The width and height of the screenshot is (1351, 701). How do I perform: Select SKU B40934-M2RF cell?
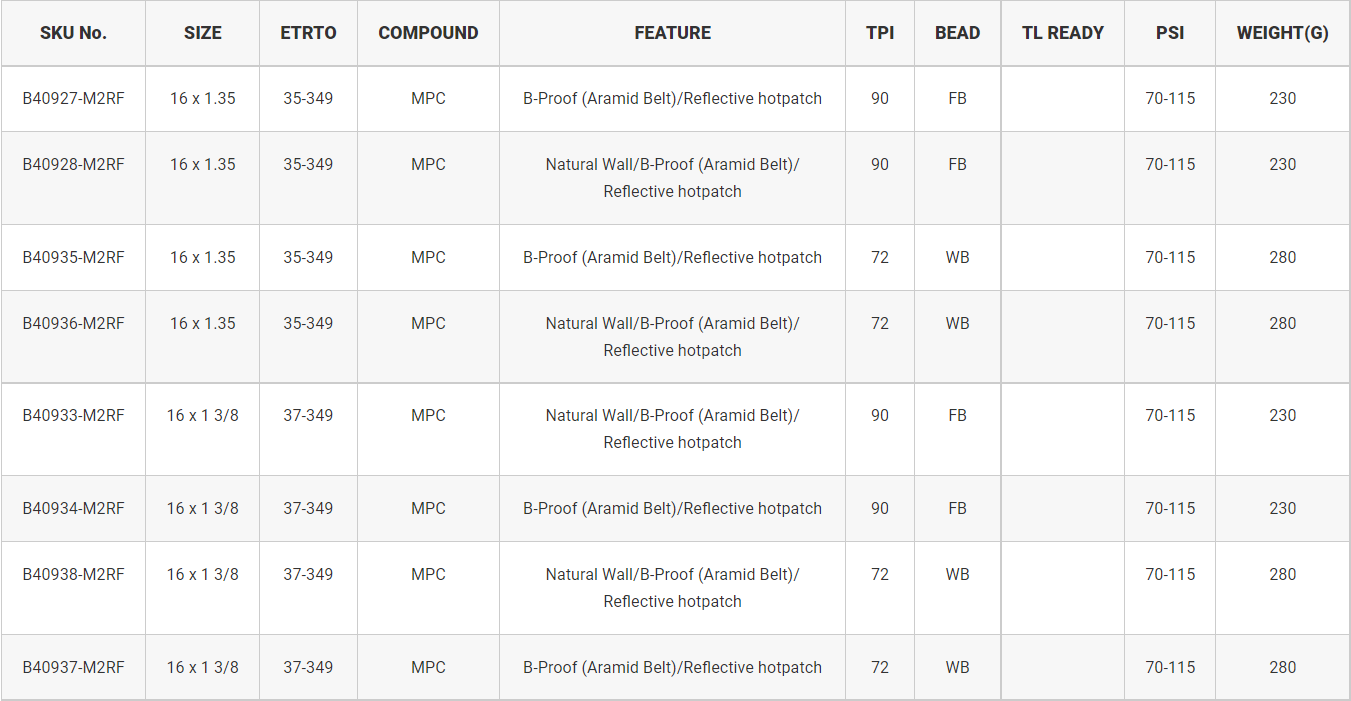[74, 508]
